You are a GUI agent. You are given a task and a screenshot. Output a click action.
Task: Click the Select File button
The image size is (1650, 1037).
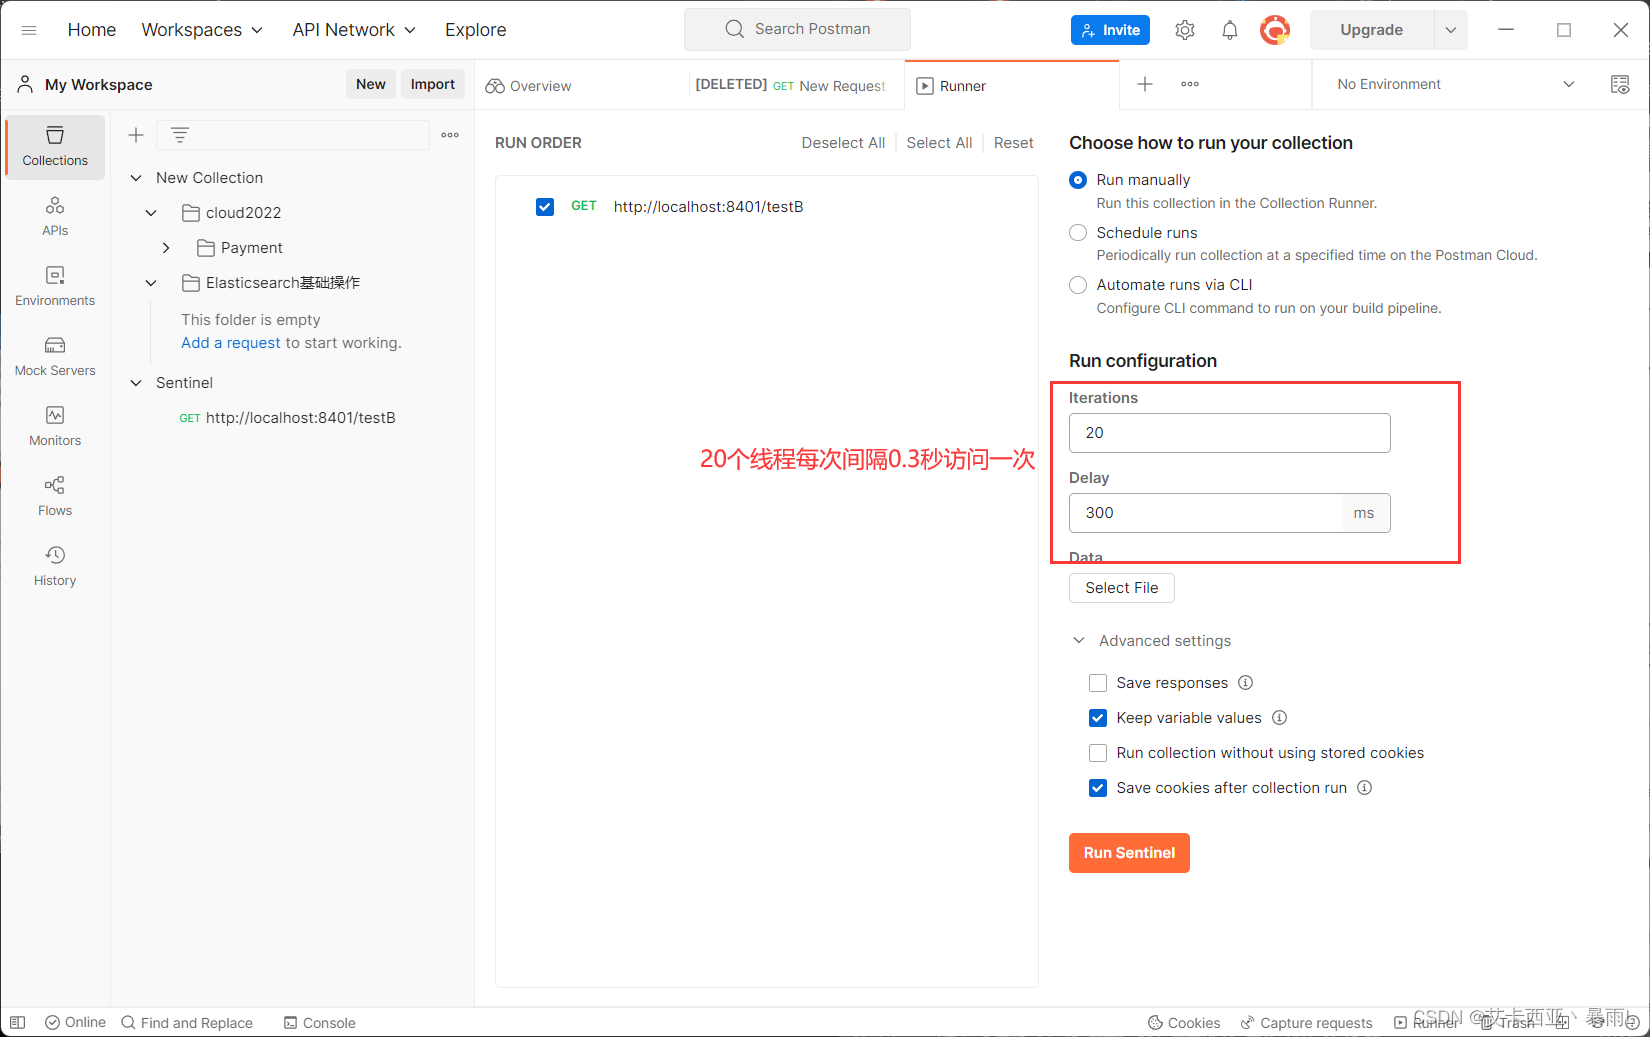point(1122,588)
